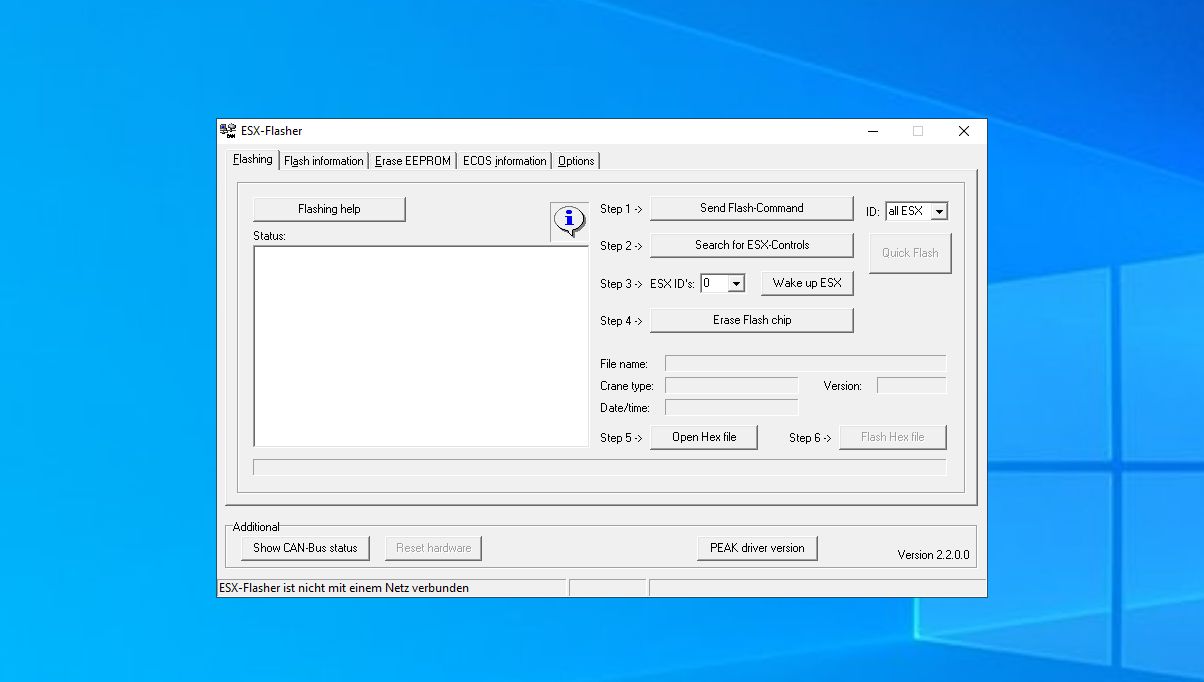Select the Flashing tab
The width and height of the screenshot is (1204, 682).
coord(252,159)
